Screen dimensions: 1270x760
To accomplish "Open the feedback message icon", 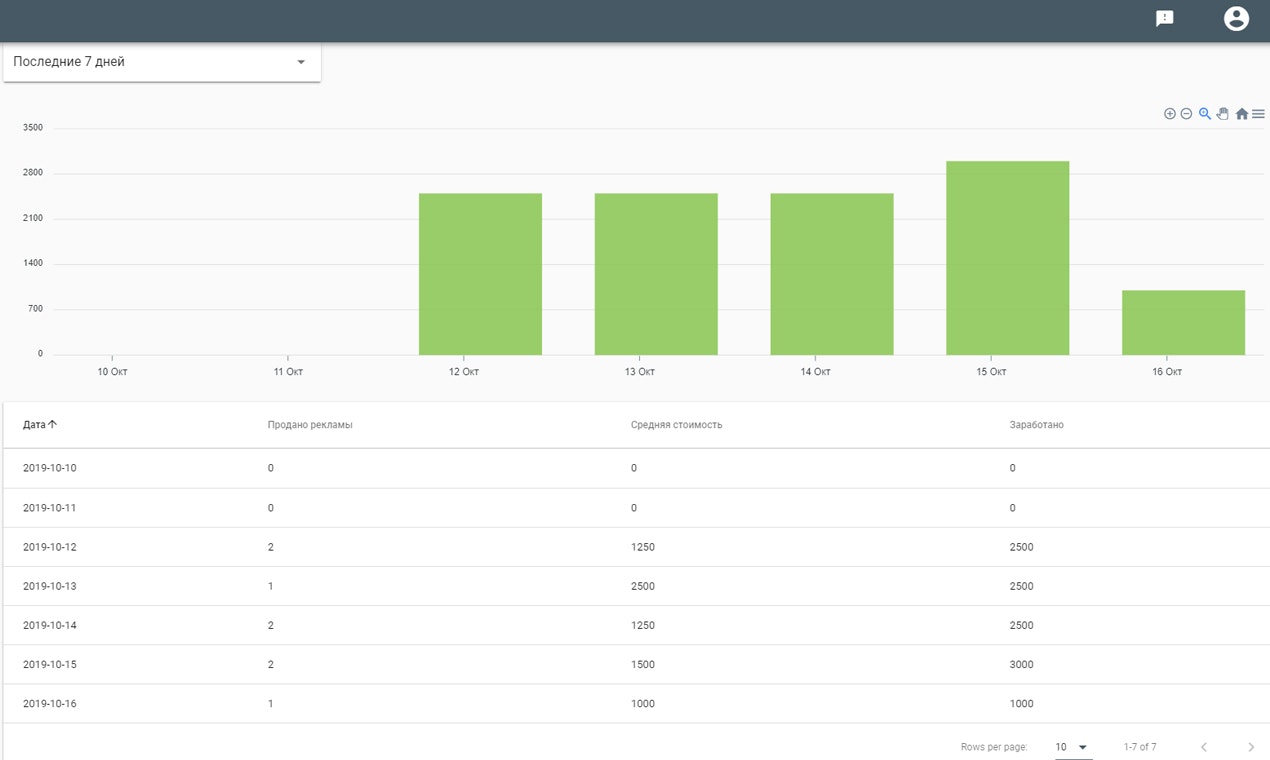I will pyautogui.click(x=1164, y=19).
